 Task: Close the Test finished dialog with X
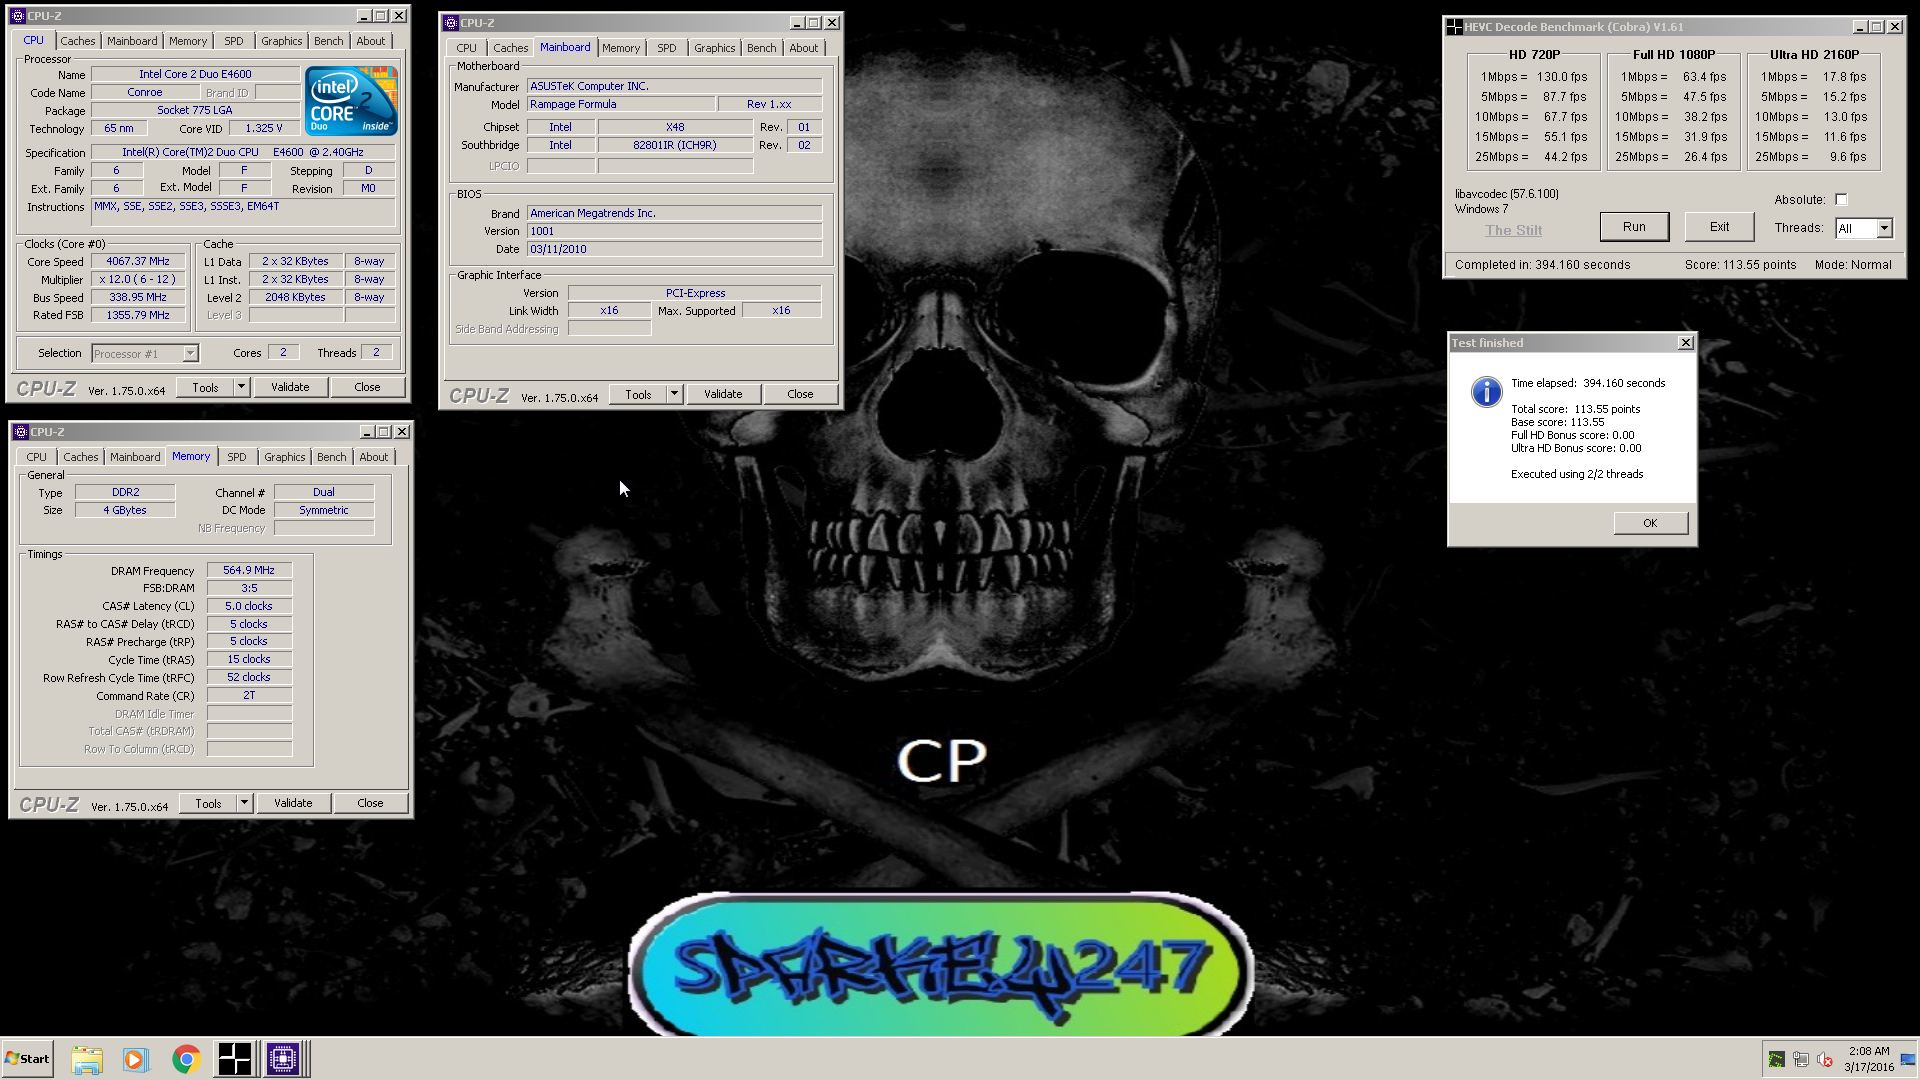point(1685,342)
